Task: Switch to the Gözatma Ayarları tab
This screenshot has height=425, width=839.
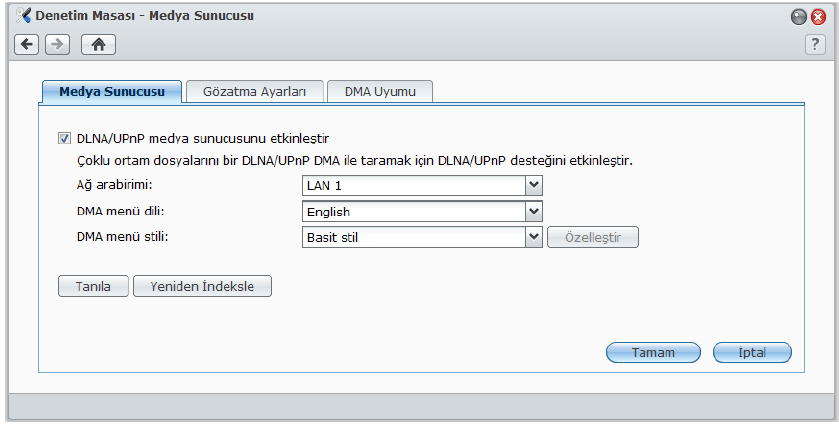Action: [254, 91]
